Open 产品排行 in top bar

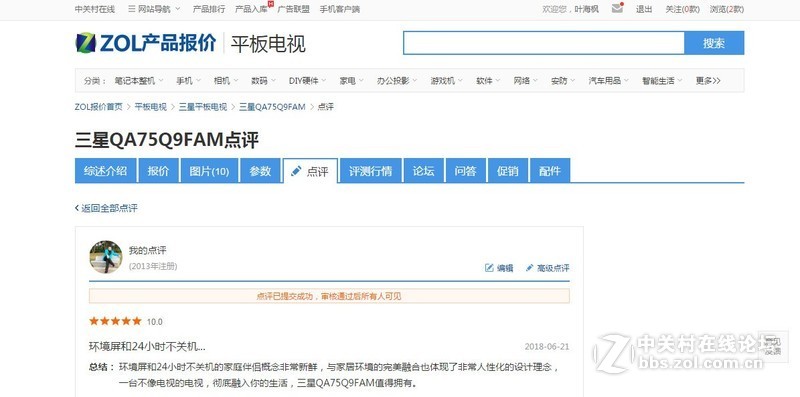tap(209, 9)
